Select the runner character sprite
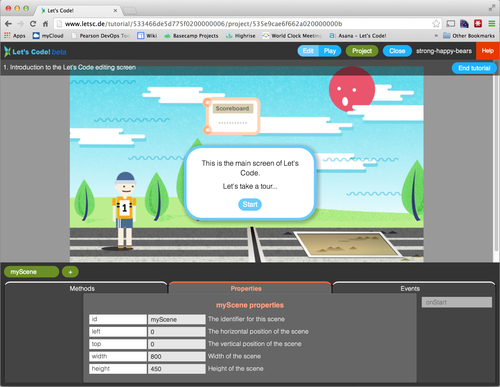This screenshot has width=500, height=387. click(125, 211)
